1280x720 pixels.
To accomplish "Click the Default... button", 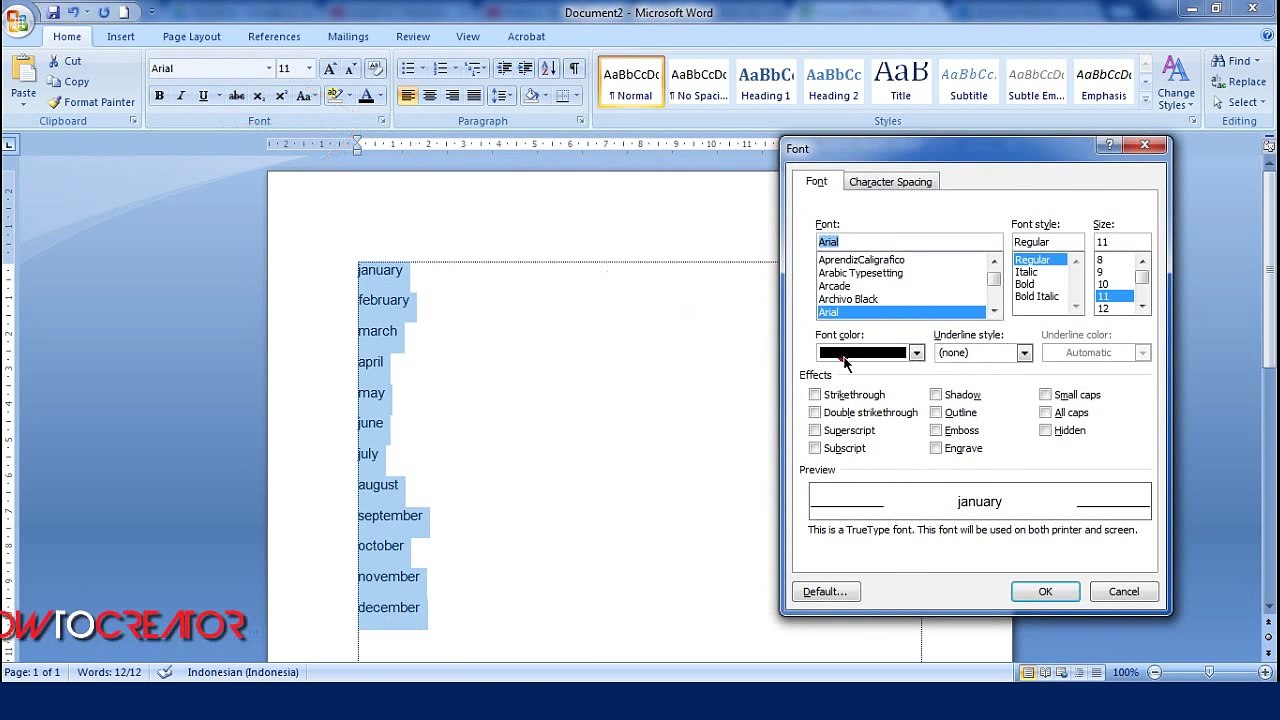I will pyautogui.click(x=825, y=592).
